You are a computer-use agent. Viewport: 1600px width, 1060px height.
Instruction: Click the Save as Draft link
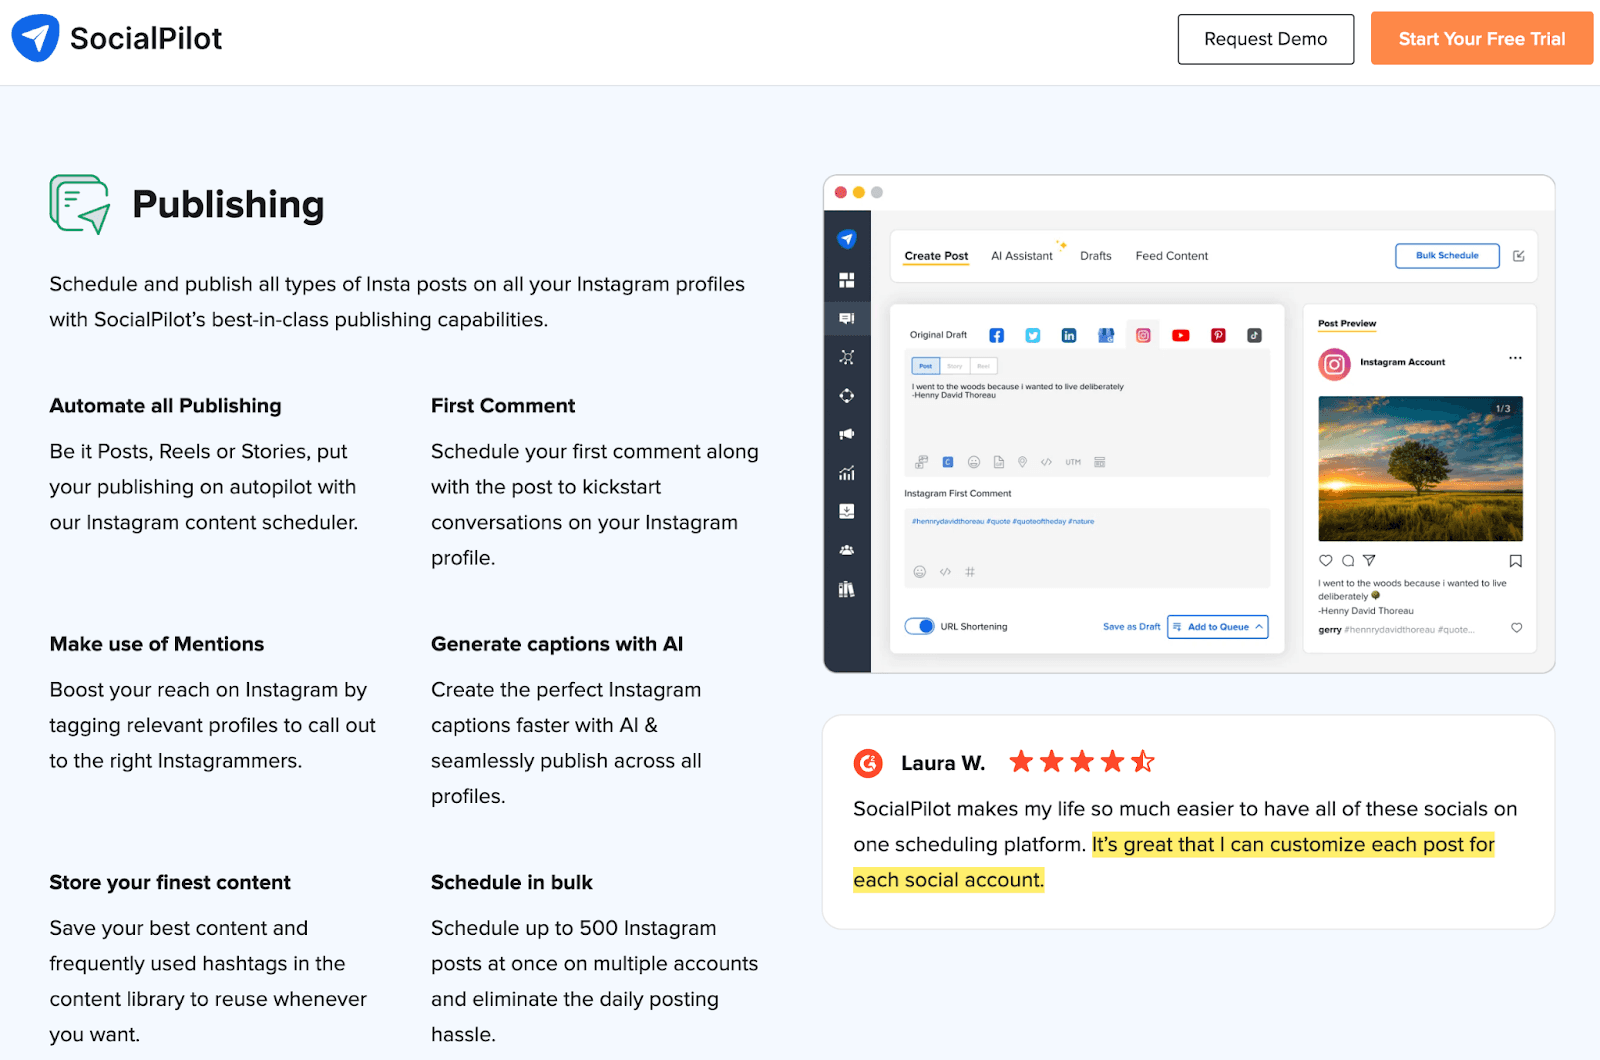(1131, 627)
